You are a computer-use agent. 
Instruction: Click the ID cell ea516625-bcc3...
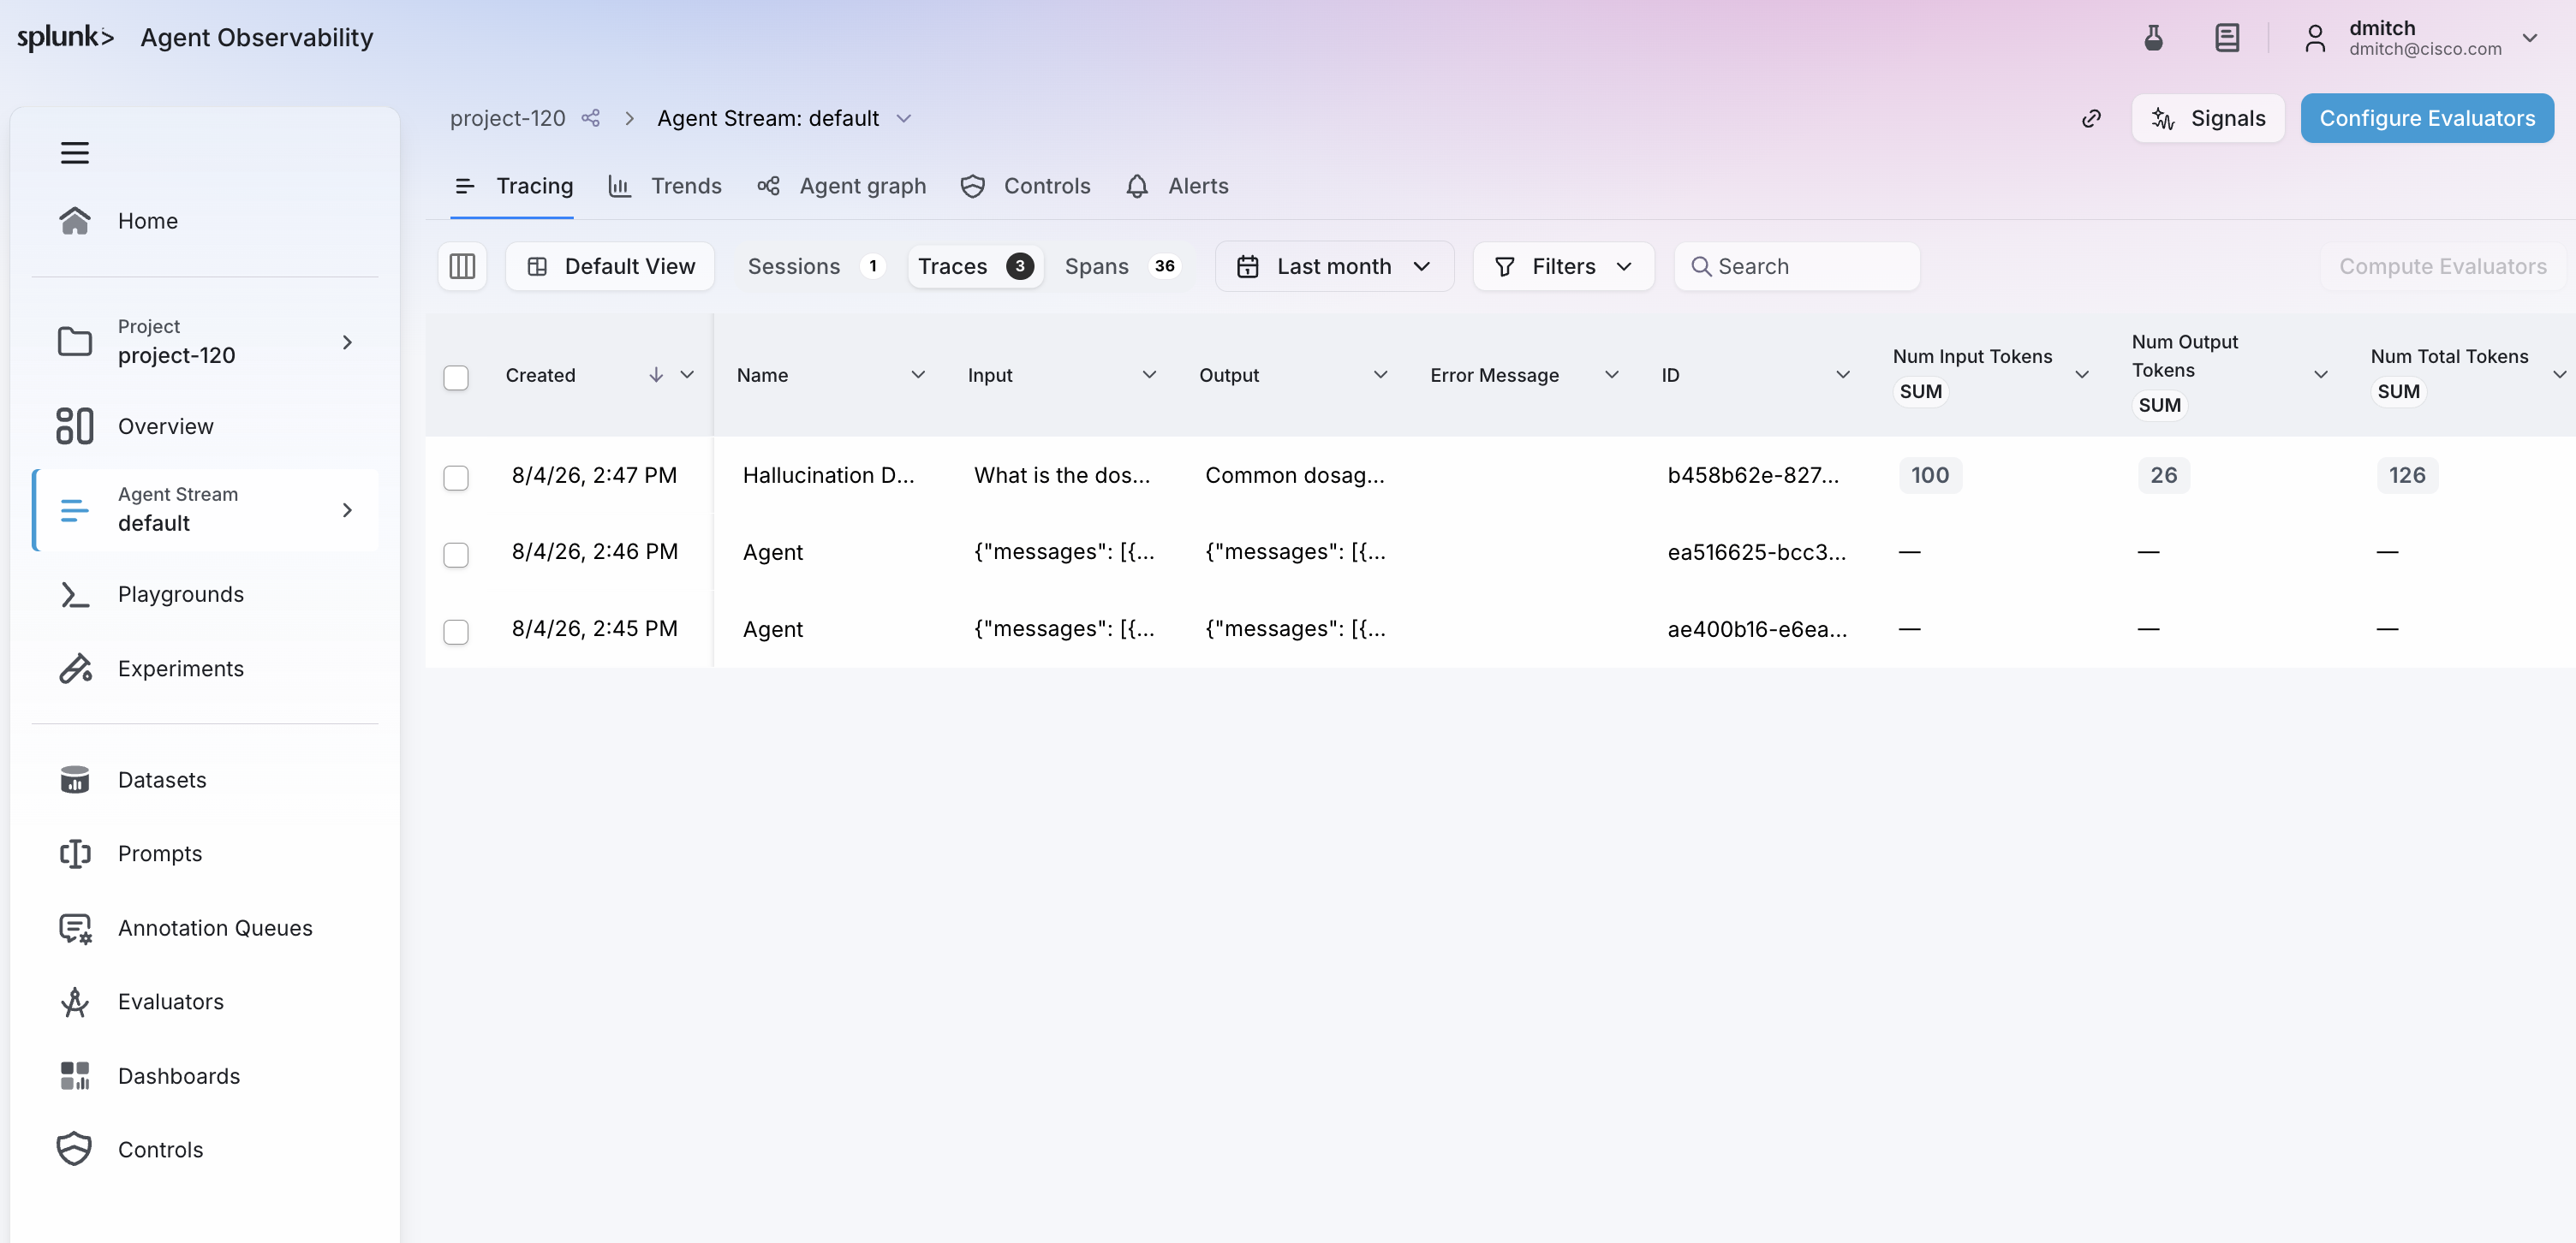[1756, 552]
